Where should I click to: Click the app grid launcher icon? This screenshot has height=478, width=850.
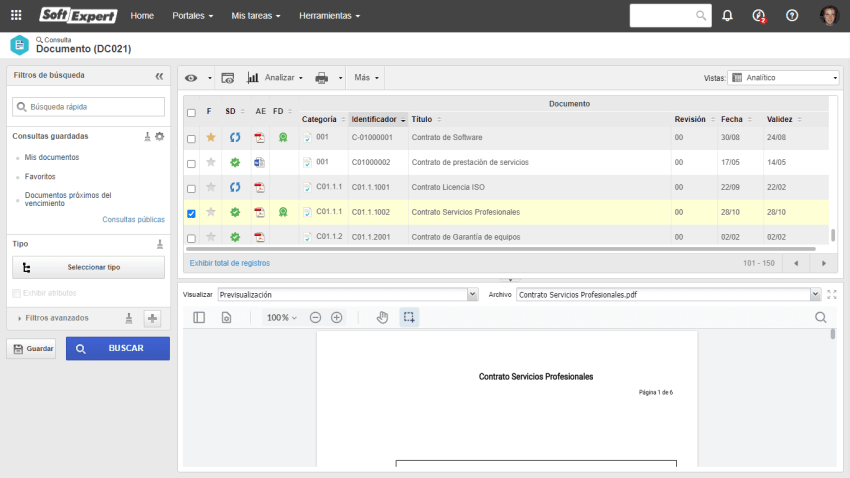[16, 16]
